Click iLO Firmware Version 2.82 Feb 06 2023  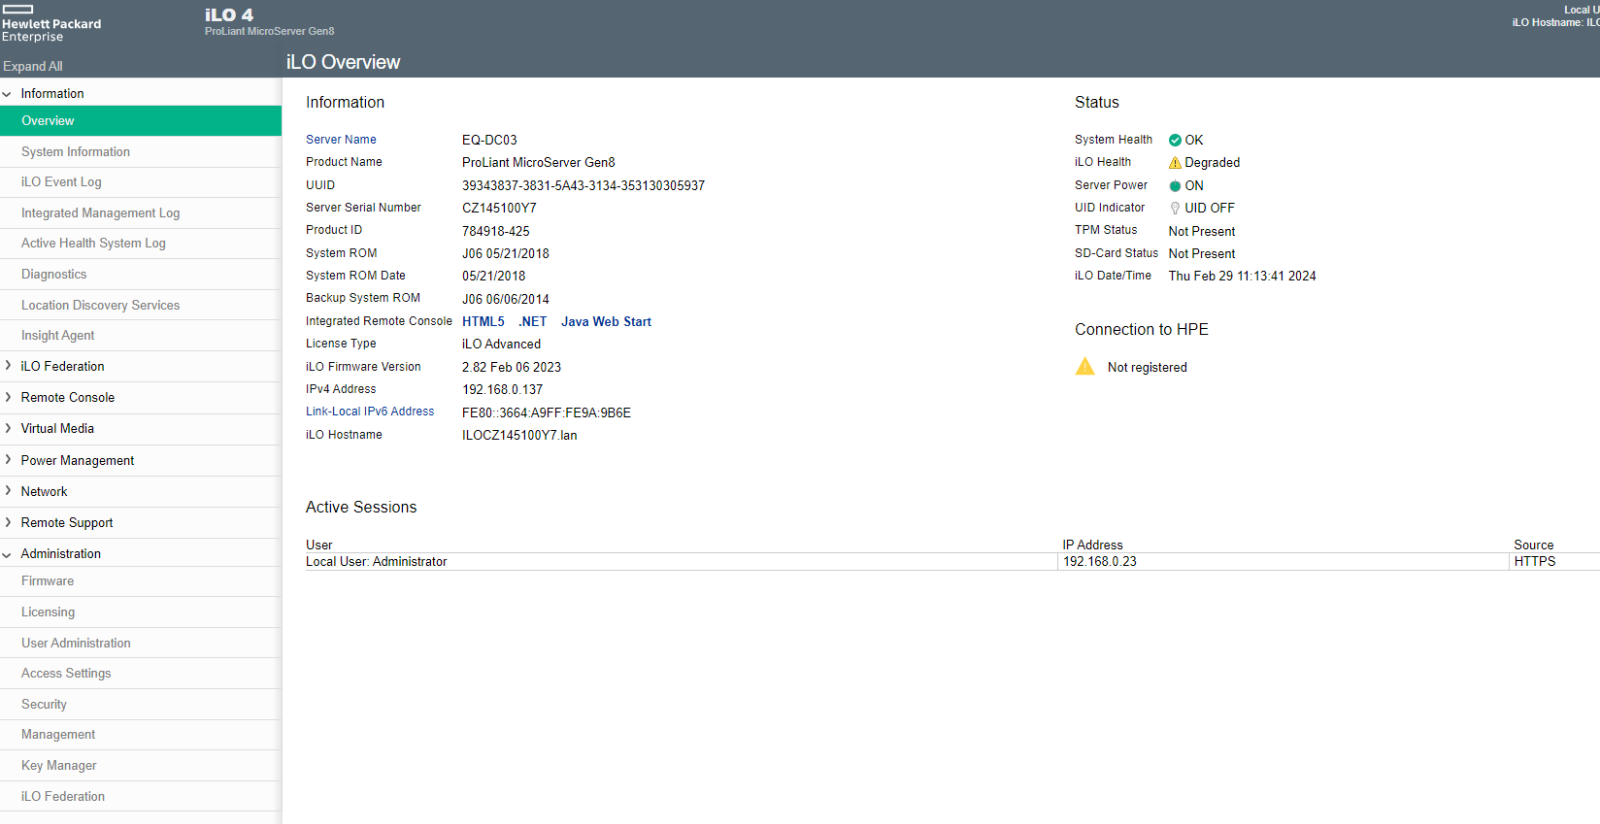511,367
